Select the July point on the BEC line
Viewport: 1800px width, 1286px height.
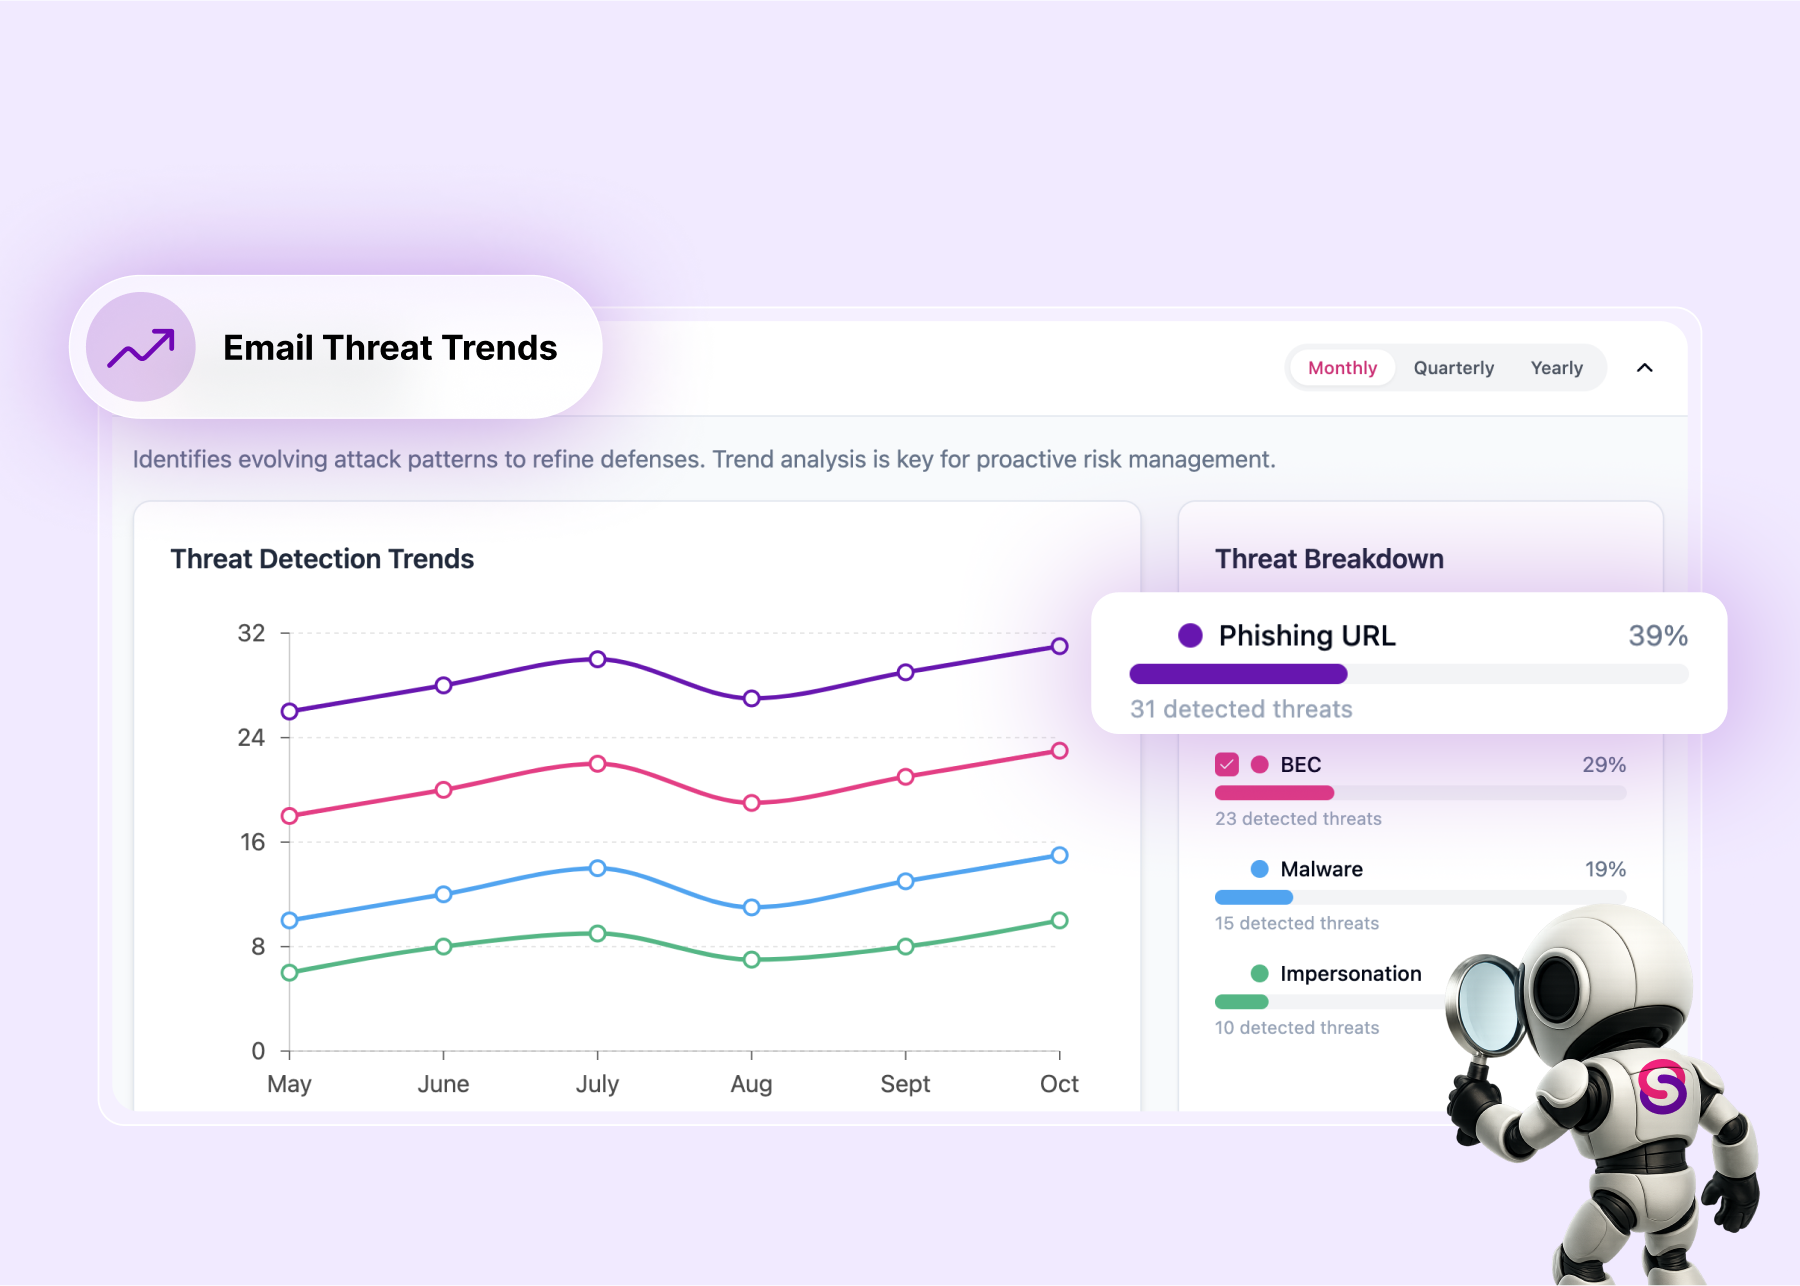598,764
